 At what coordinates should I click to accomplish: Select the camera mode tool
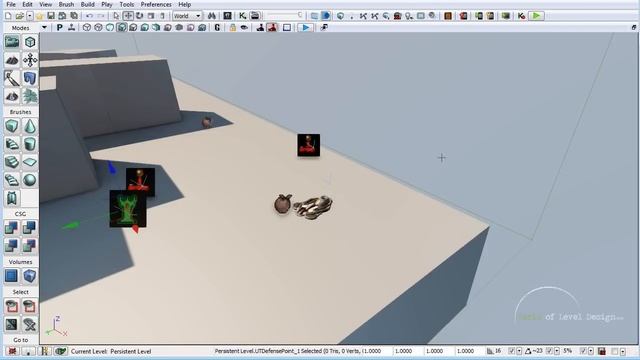tap(12, 42)
